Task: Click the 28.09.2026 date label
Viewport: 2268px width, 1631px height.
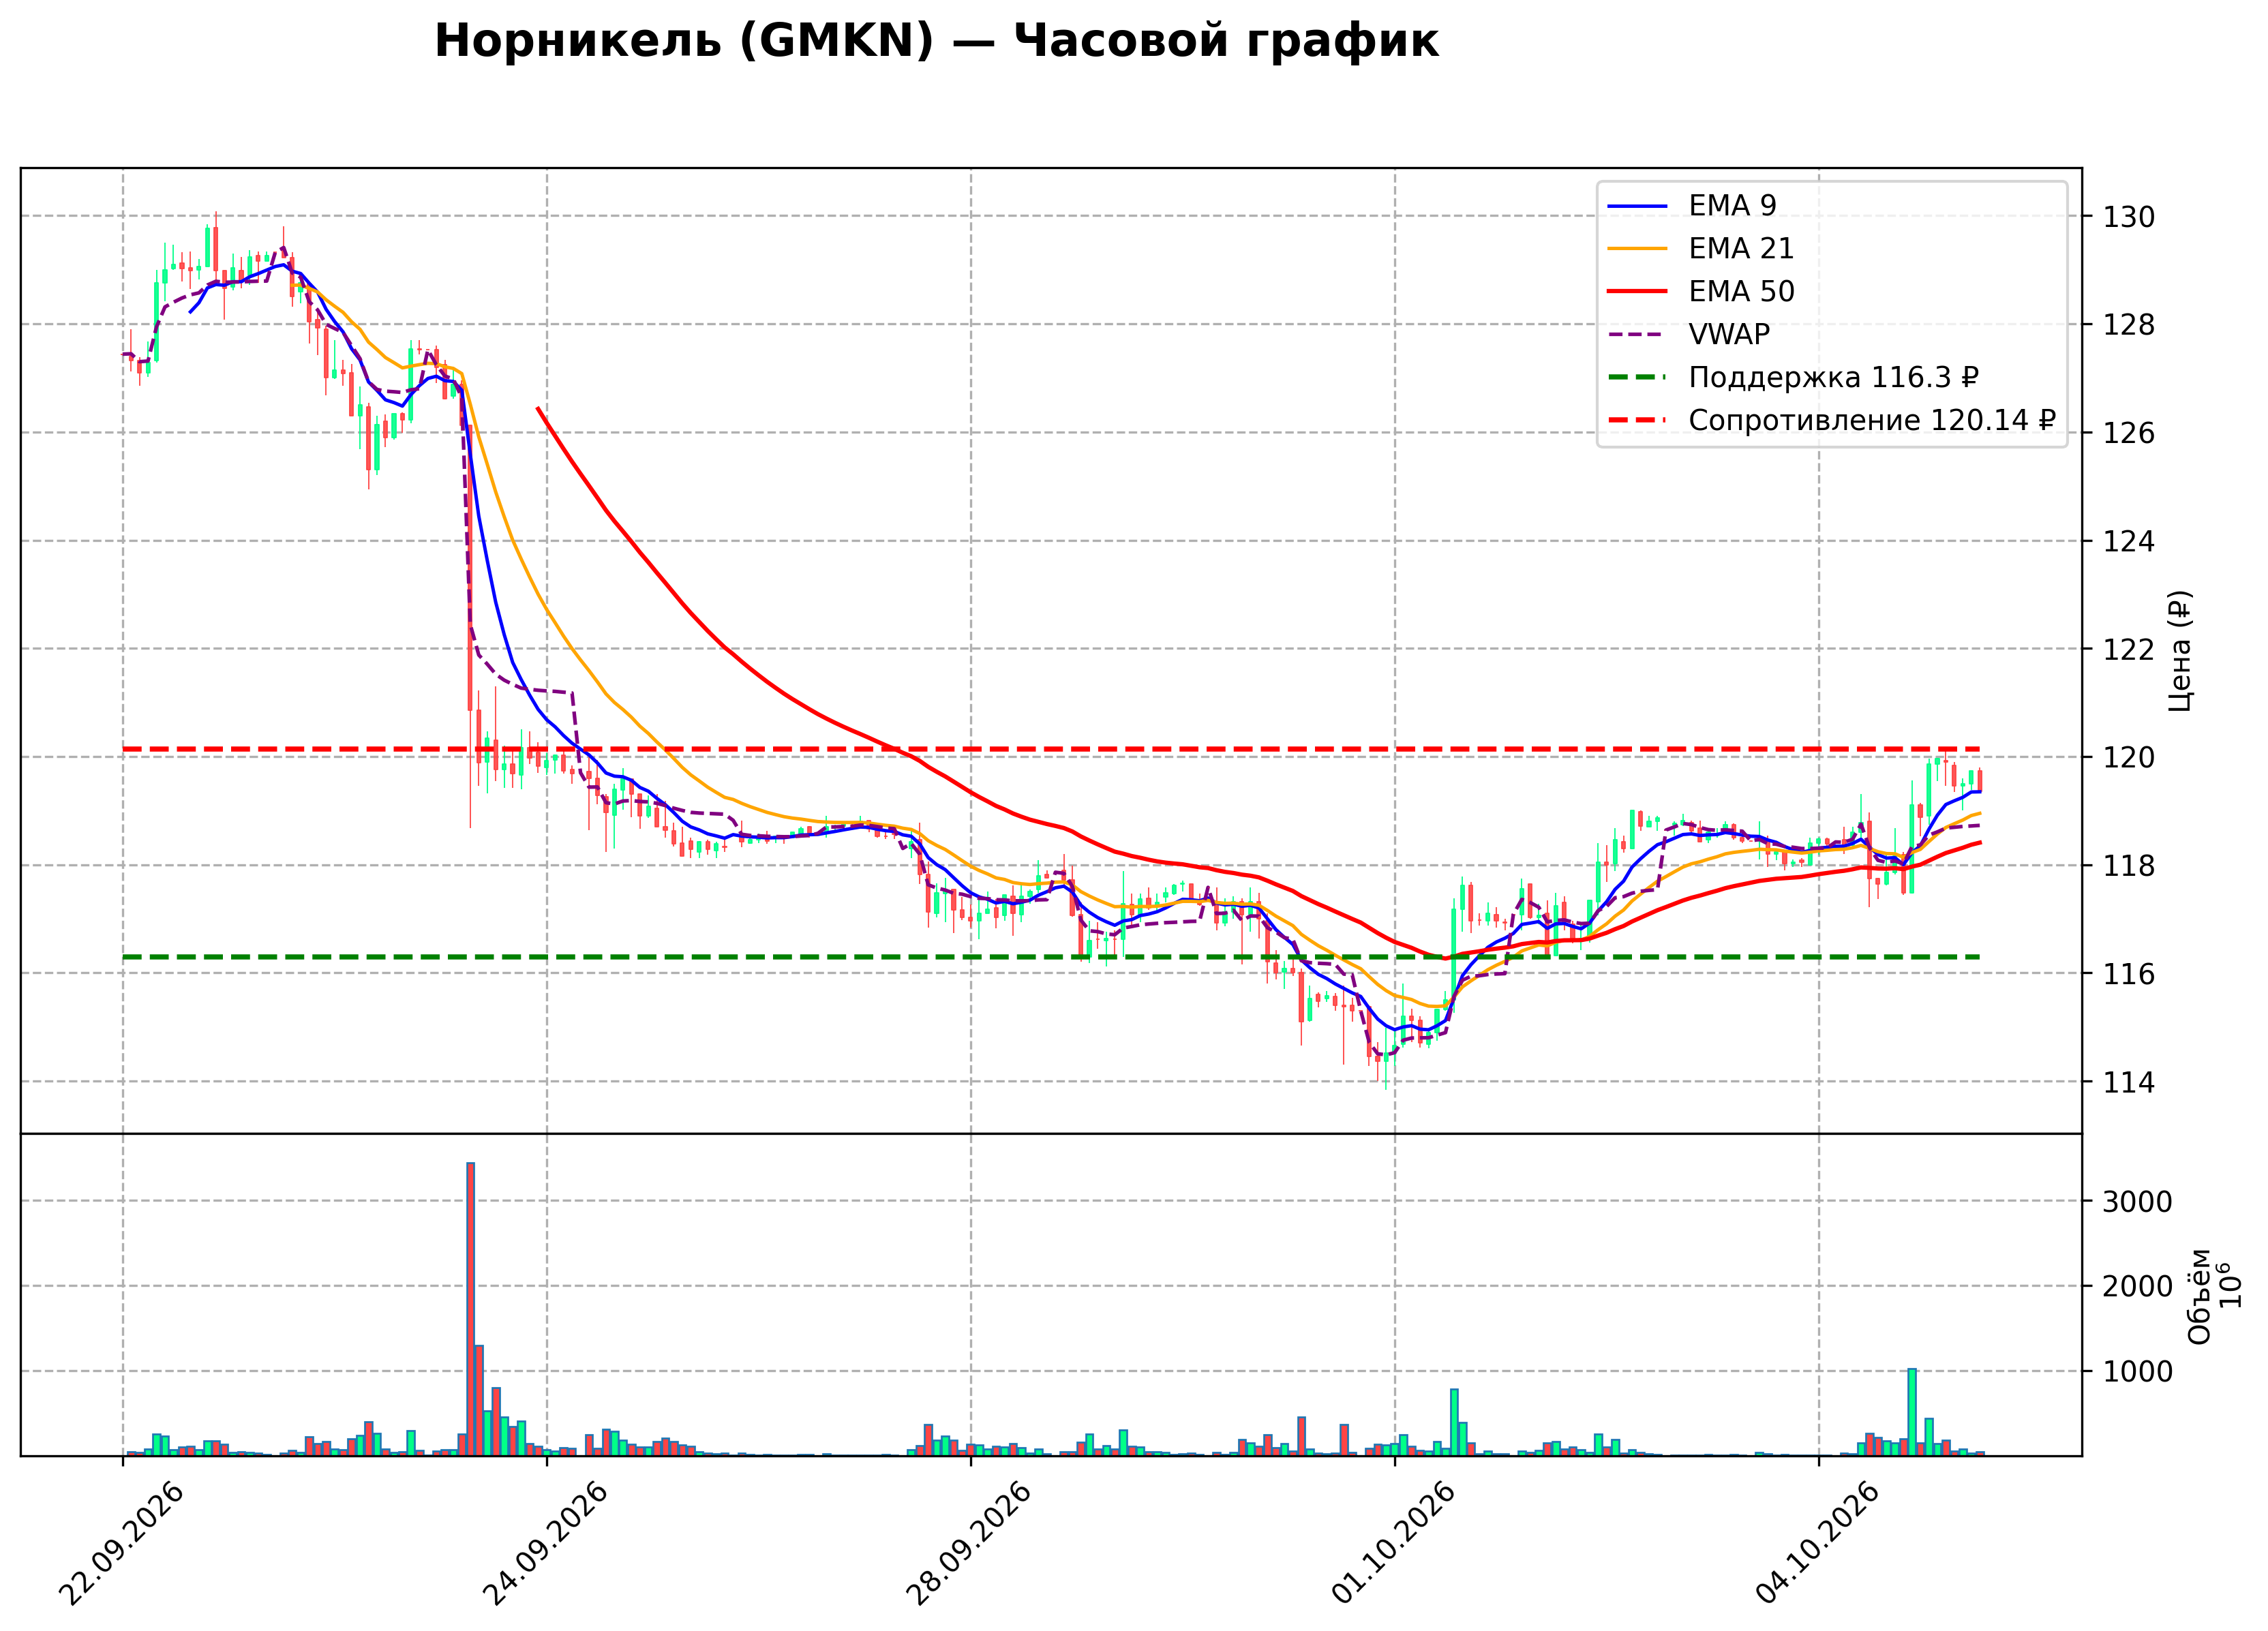Action: tap(970, 1545)
